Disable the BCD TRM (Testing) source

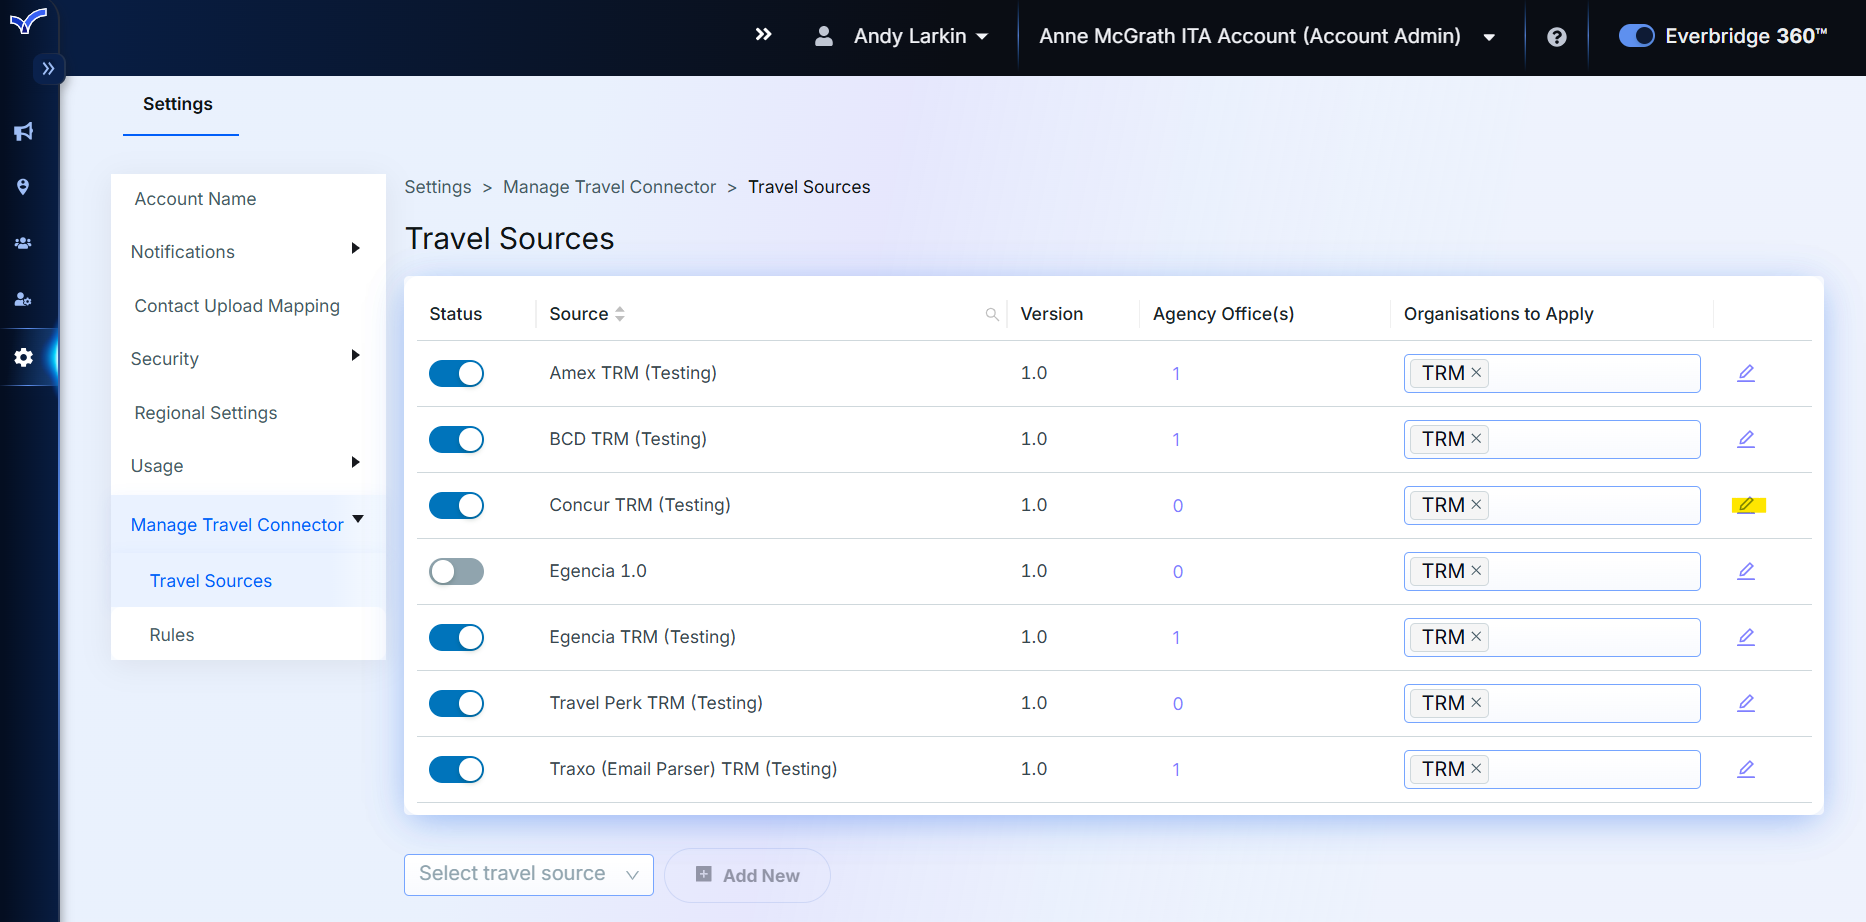coord(456,439)
